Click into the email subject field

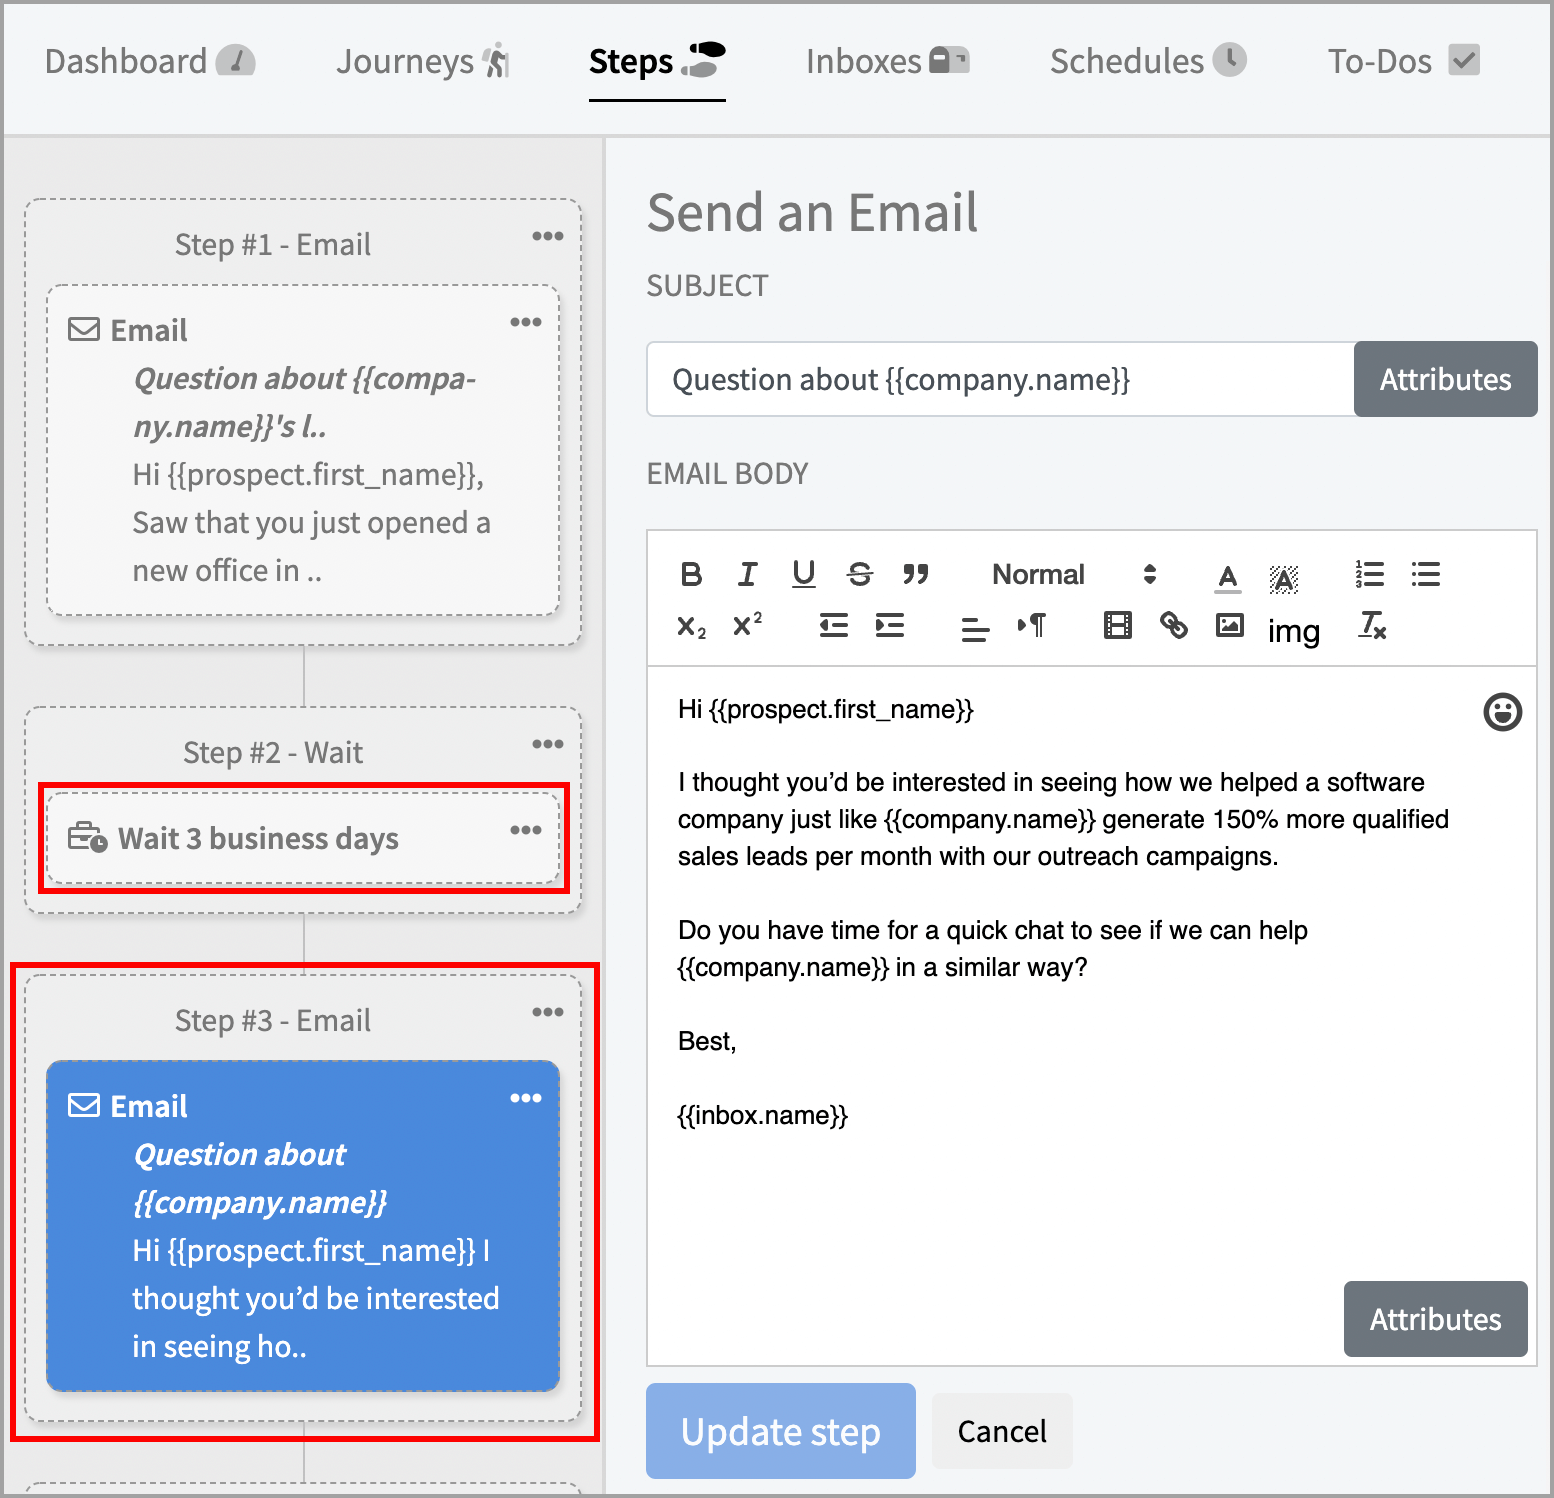(1000, 380)
